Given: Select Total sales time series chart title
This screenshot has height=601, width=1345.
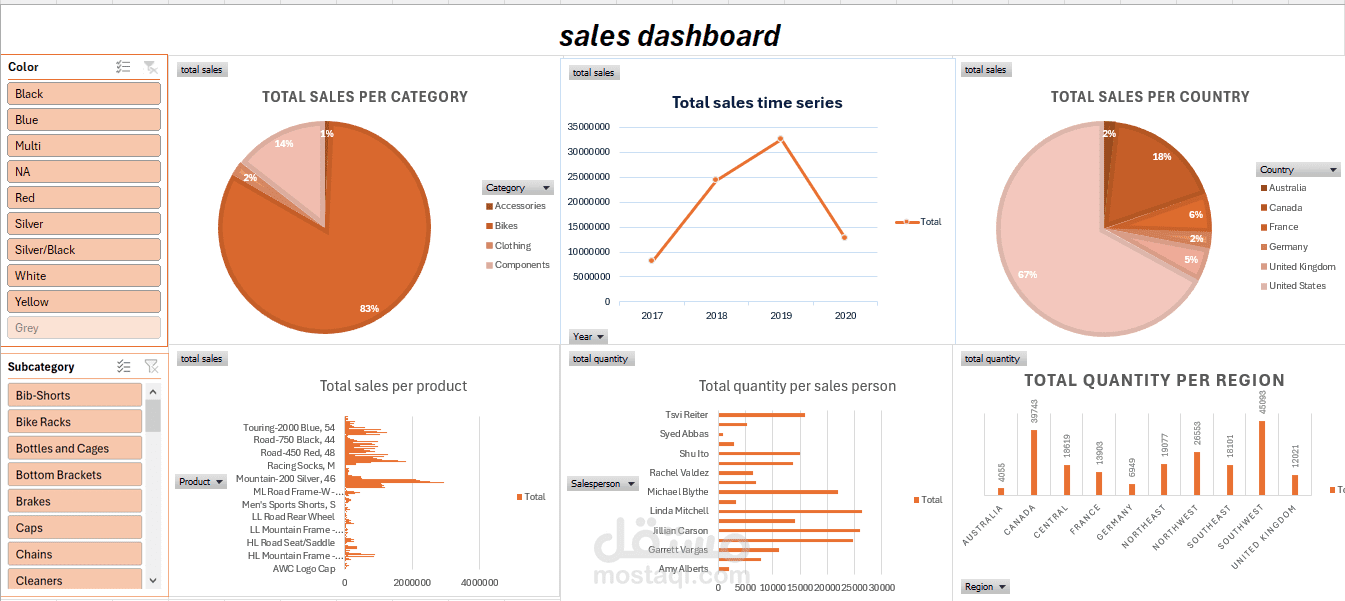Looking at the screenshot, I should tap(757, 102).
